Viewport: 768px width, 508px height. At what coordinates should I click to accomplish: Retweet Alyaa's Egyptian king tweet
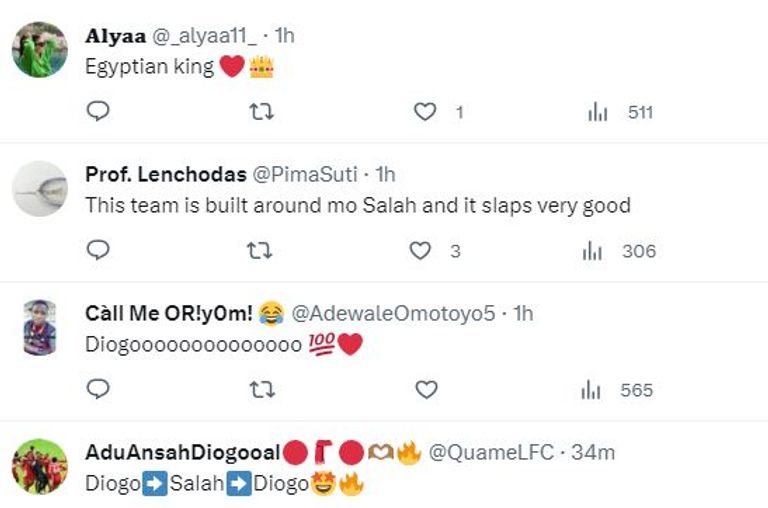pos(260,112)
